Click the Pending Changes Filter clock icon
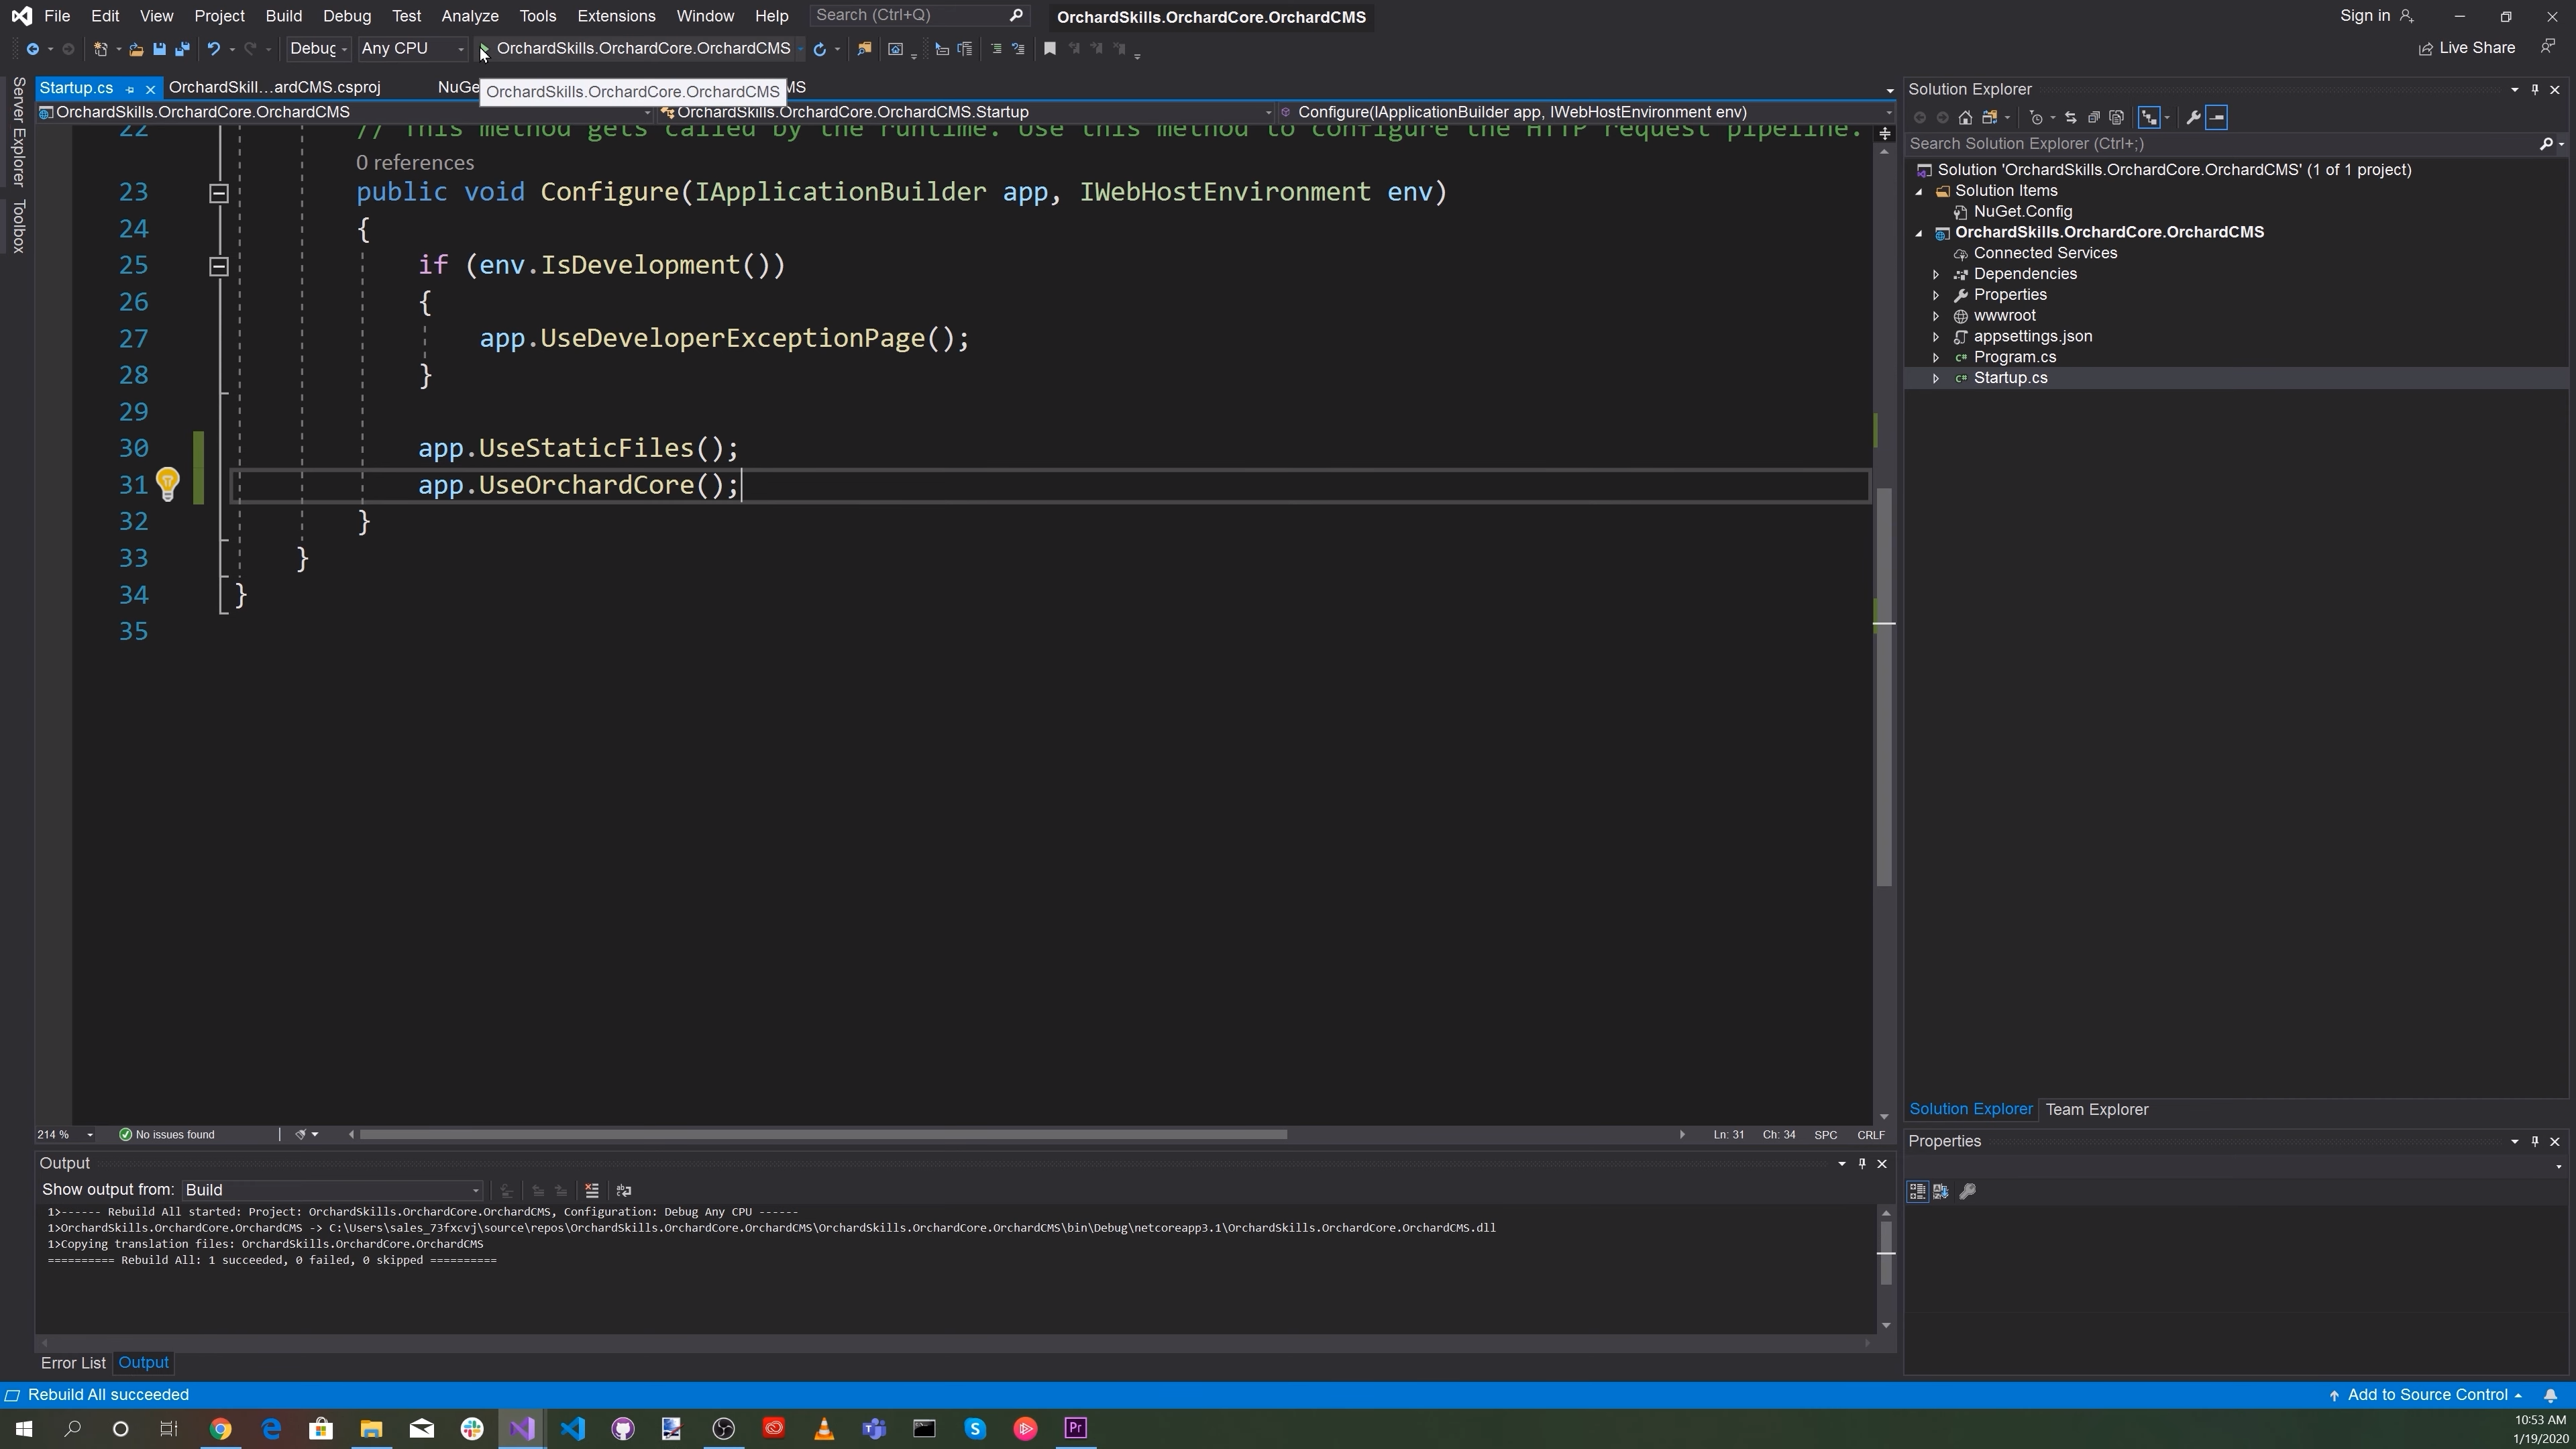Viewport: 2576px width, 1449px height. [2036, 118]
